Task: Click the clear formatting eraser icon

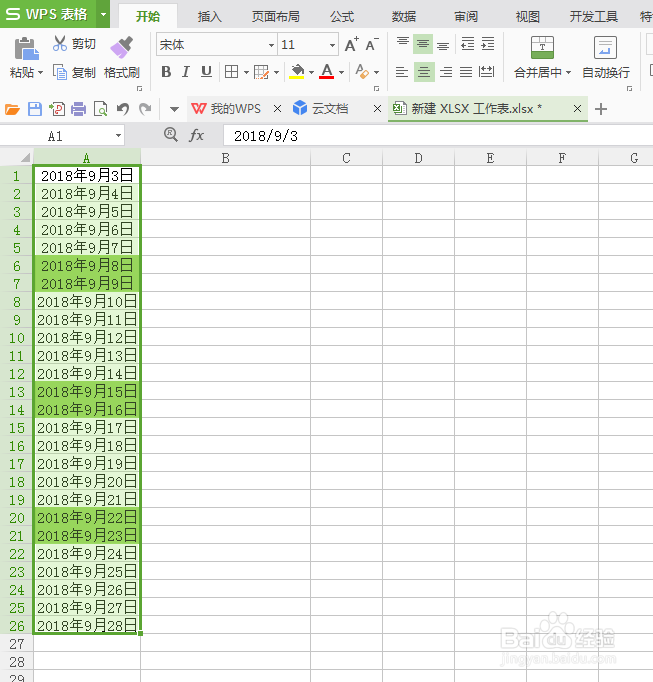Action: tap(362, 72)
